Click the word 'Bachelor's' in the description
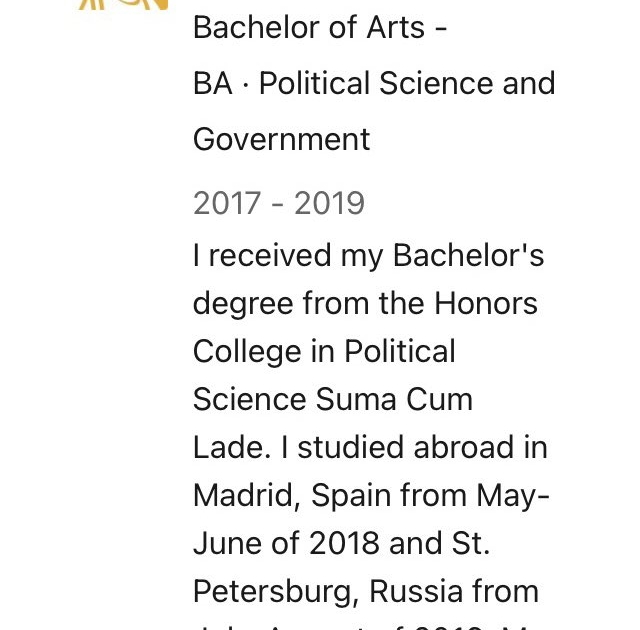This screenshot has width=640, height=630. [469, 255]
